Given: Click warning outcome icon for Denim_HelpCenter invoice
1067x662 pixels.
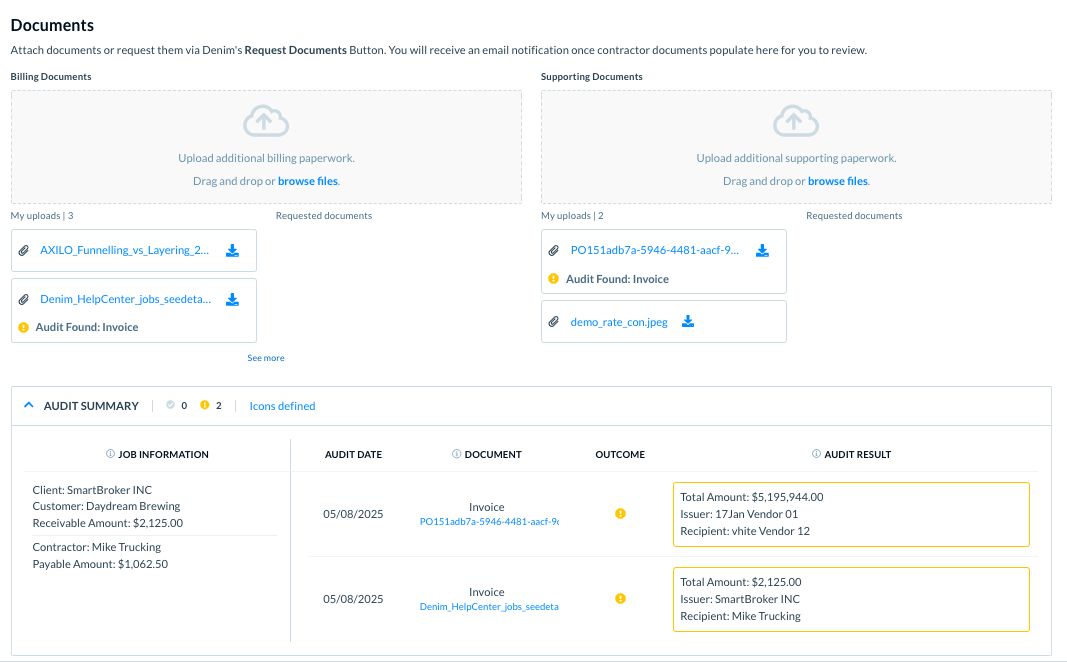Looking at the screenshot, I should (620, 599).
